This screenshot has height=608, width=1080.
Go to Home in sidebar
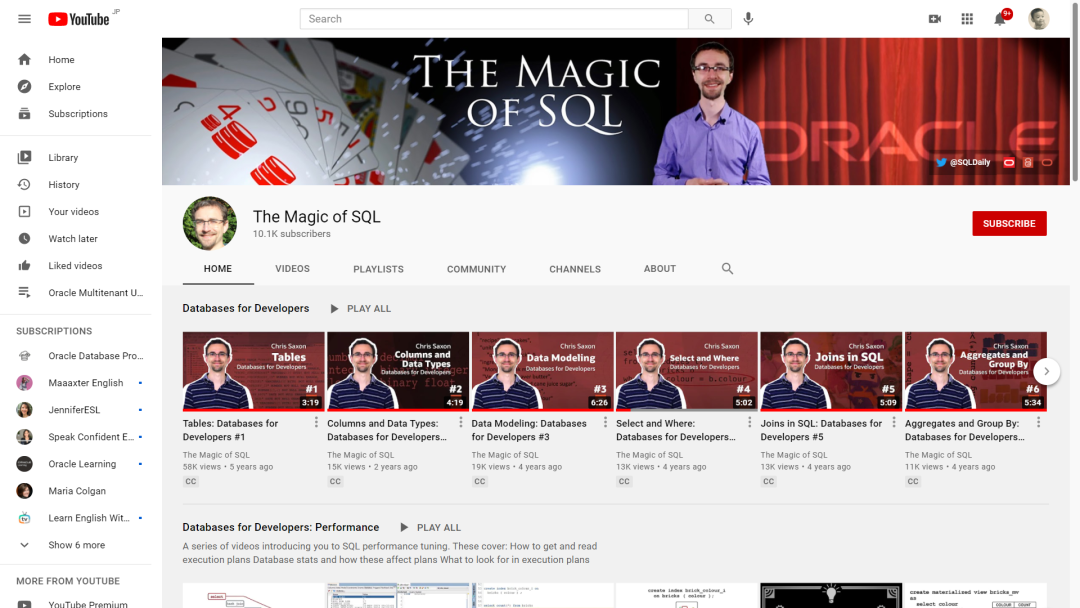(x=76, y=60)
